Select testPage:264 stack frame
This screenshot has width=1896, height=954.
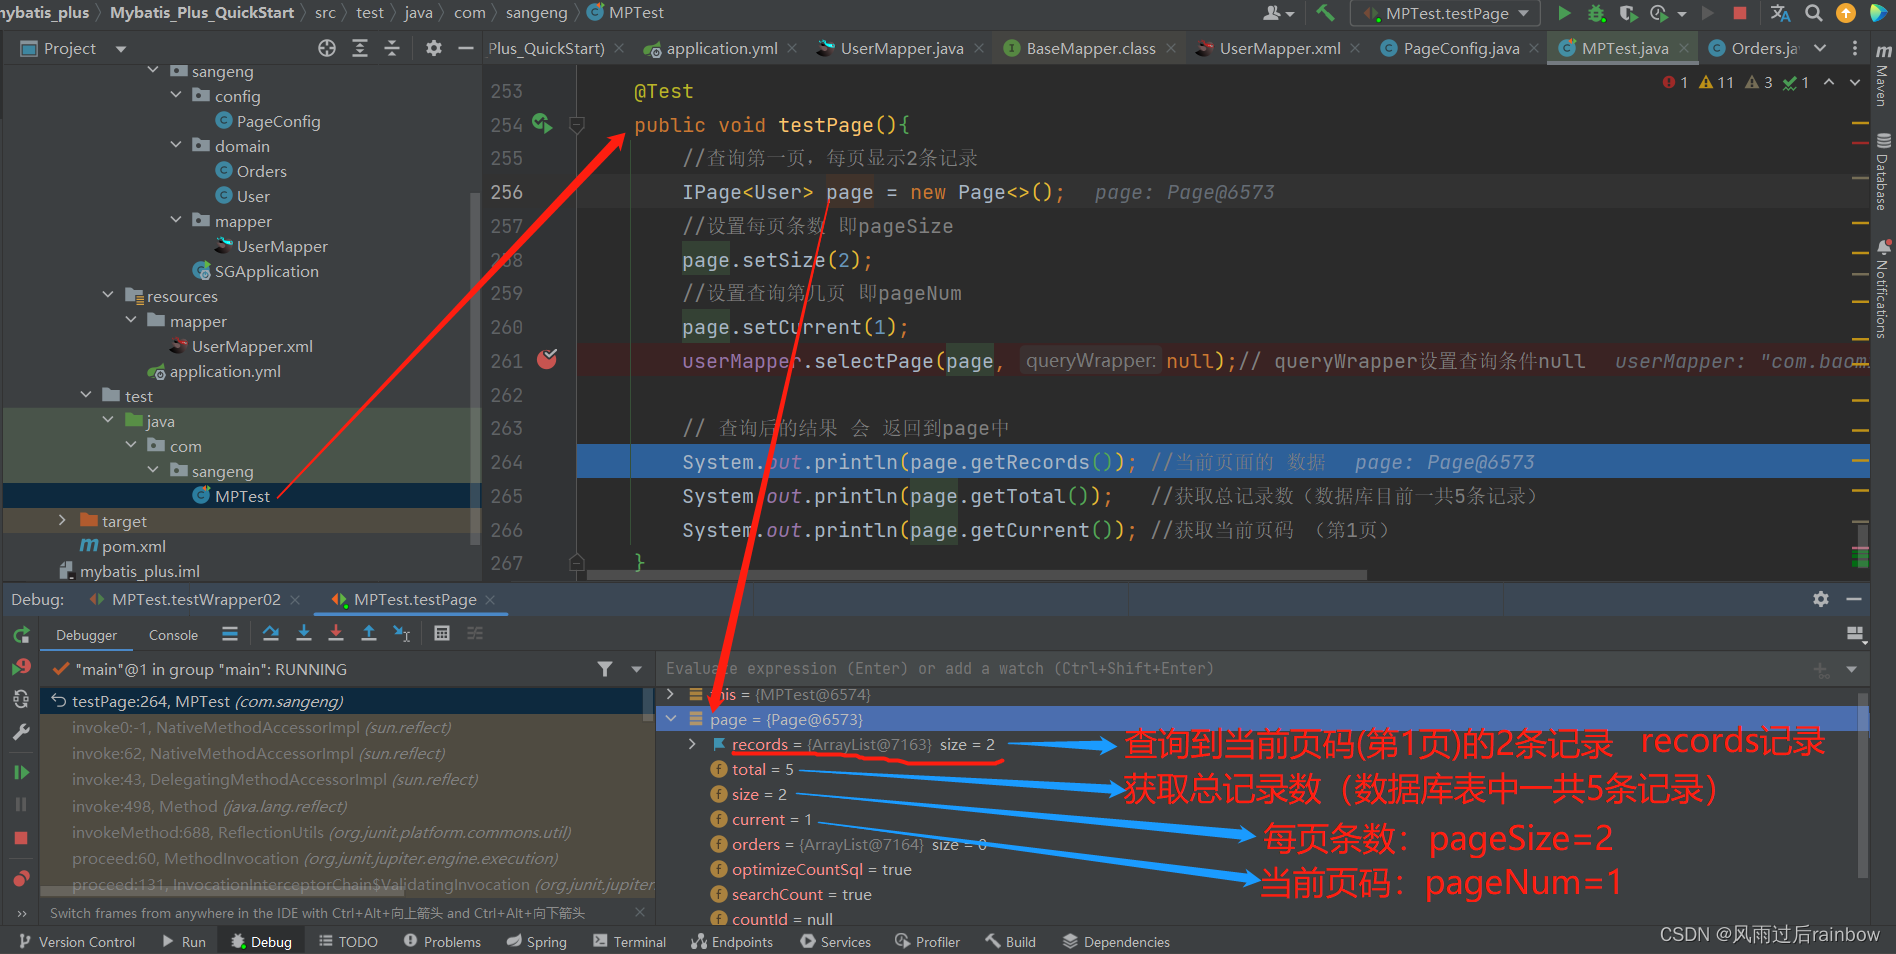click(x=346, y=701)
